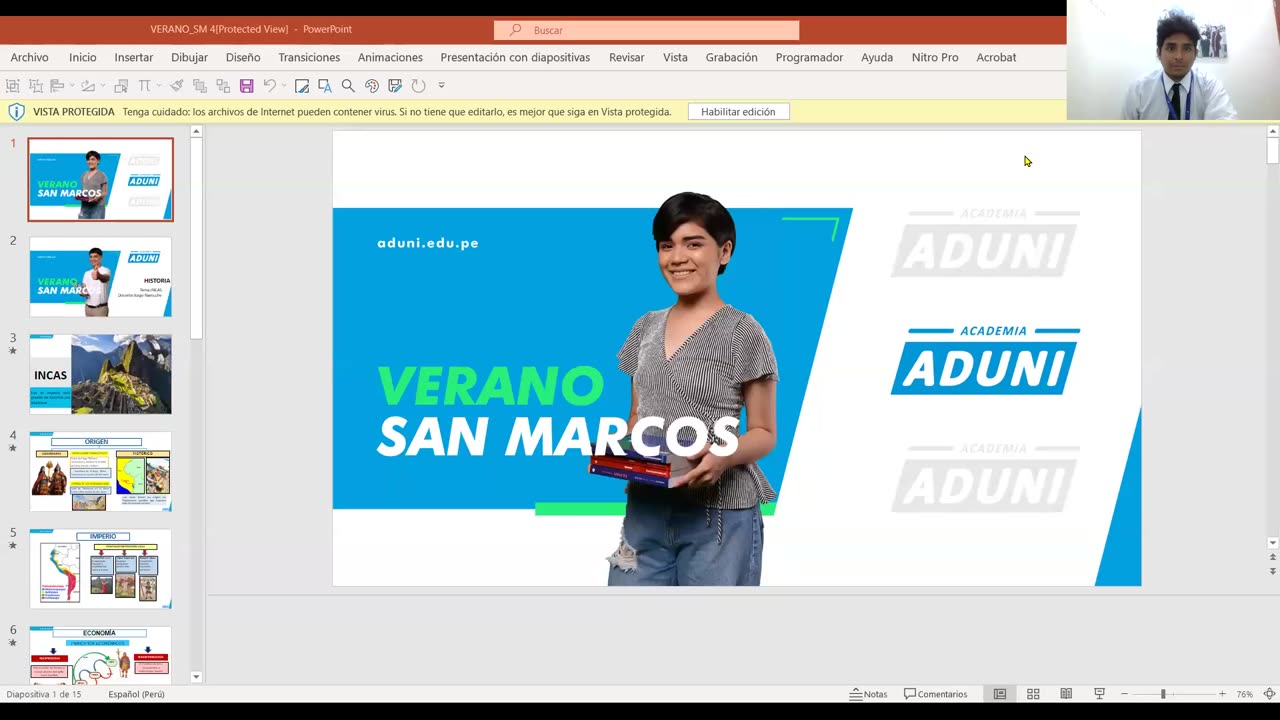
Task: Click the ink drawing pen-square icon
Action: click(x=302, y=86)
